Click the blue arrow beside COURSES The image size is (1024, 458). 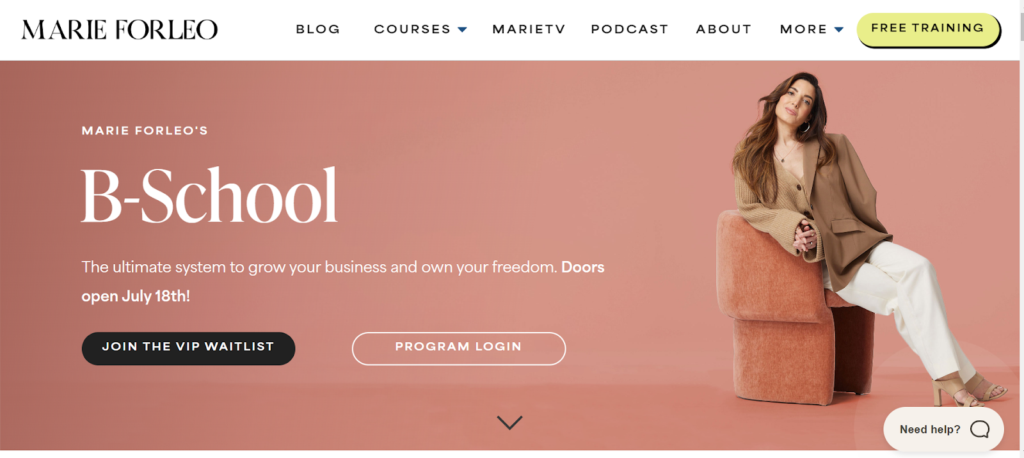462,29
